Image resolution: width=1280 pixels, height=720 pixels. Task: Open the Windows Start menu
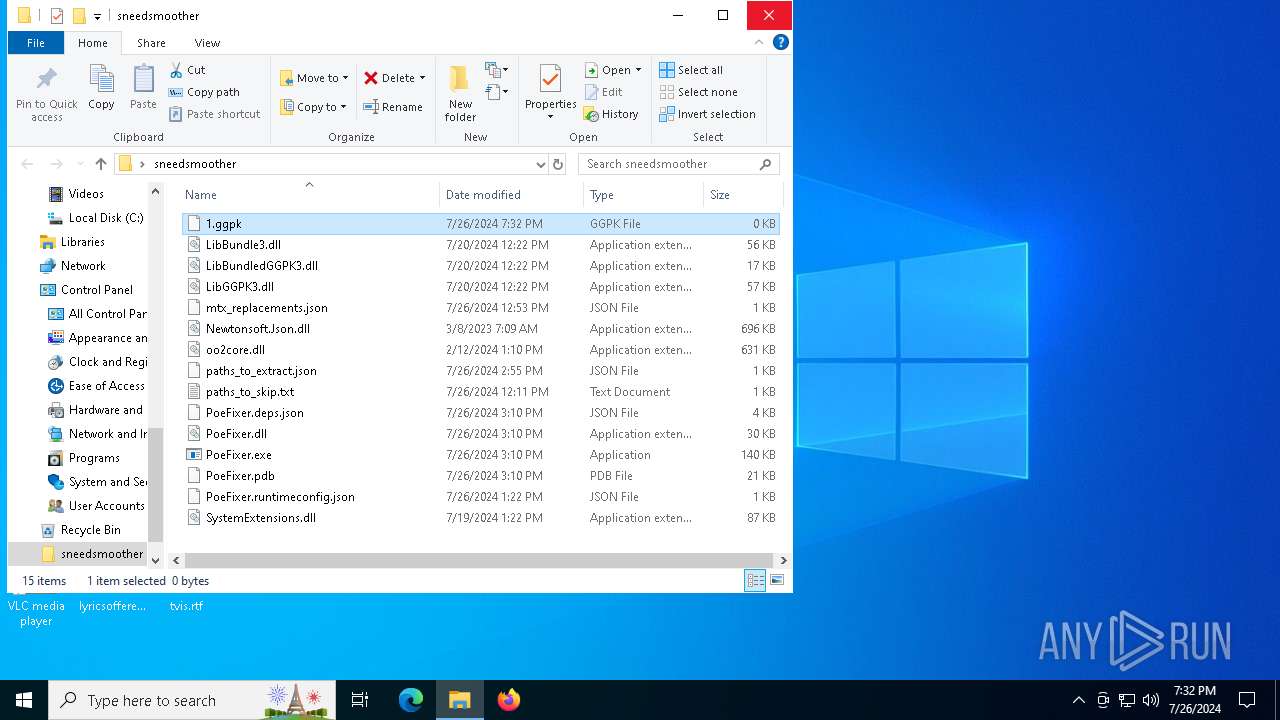pyautogui.click(x=24, y=700)
